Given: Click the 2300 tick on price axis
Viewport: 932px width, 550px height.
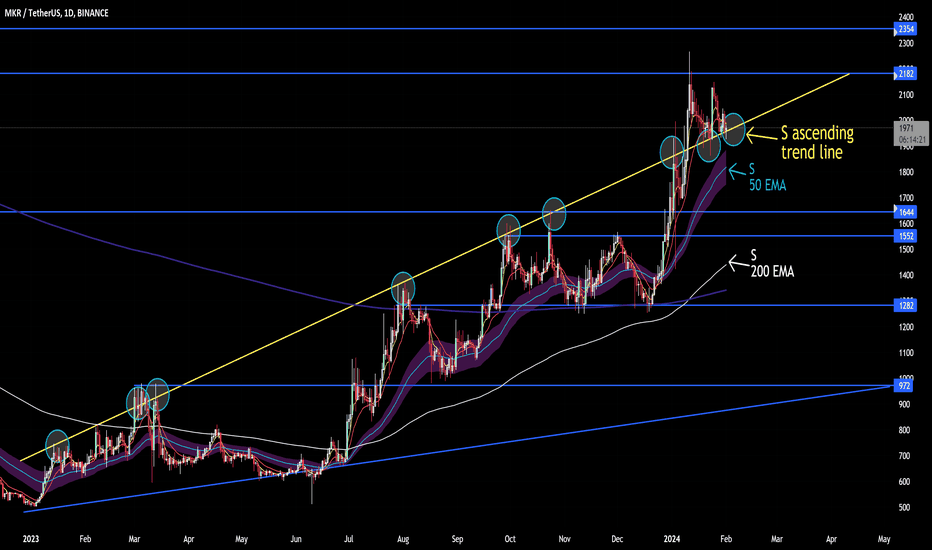Looking at the screenshot, I should click(x=906, y=43).
